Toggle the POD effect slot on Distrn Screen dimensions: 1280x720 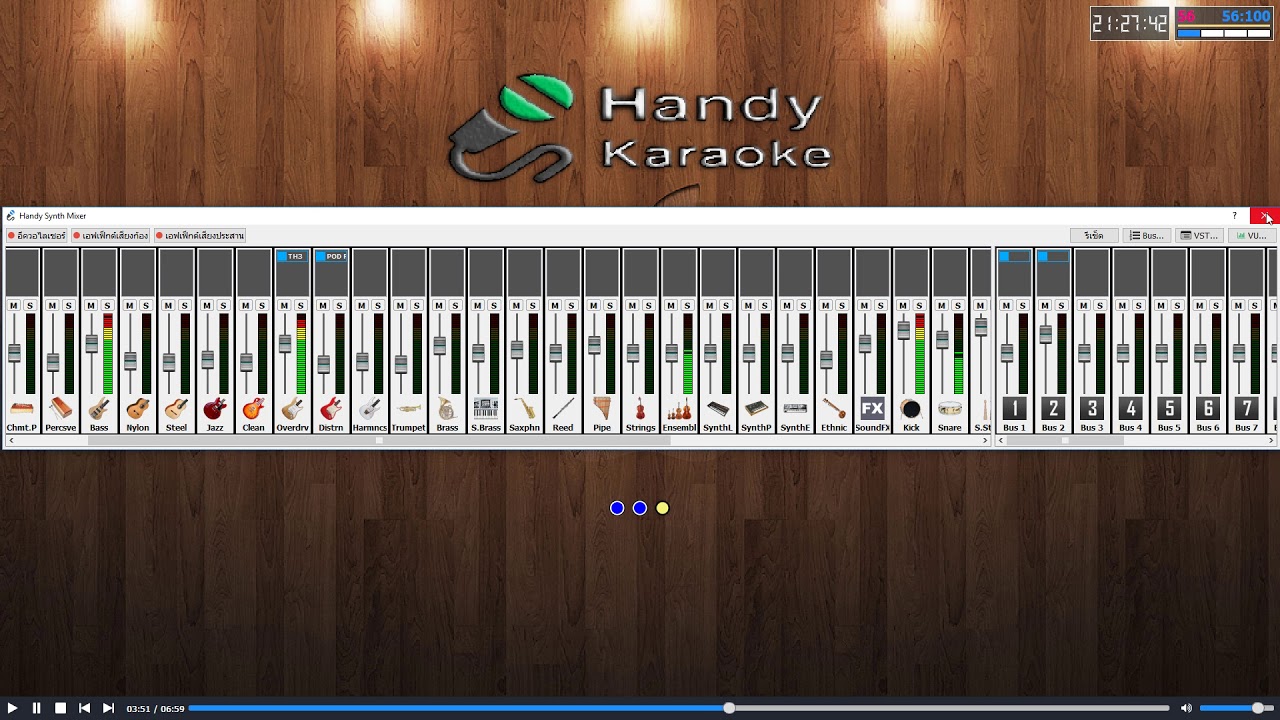(331, 256)
